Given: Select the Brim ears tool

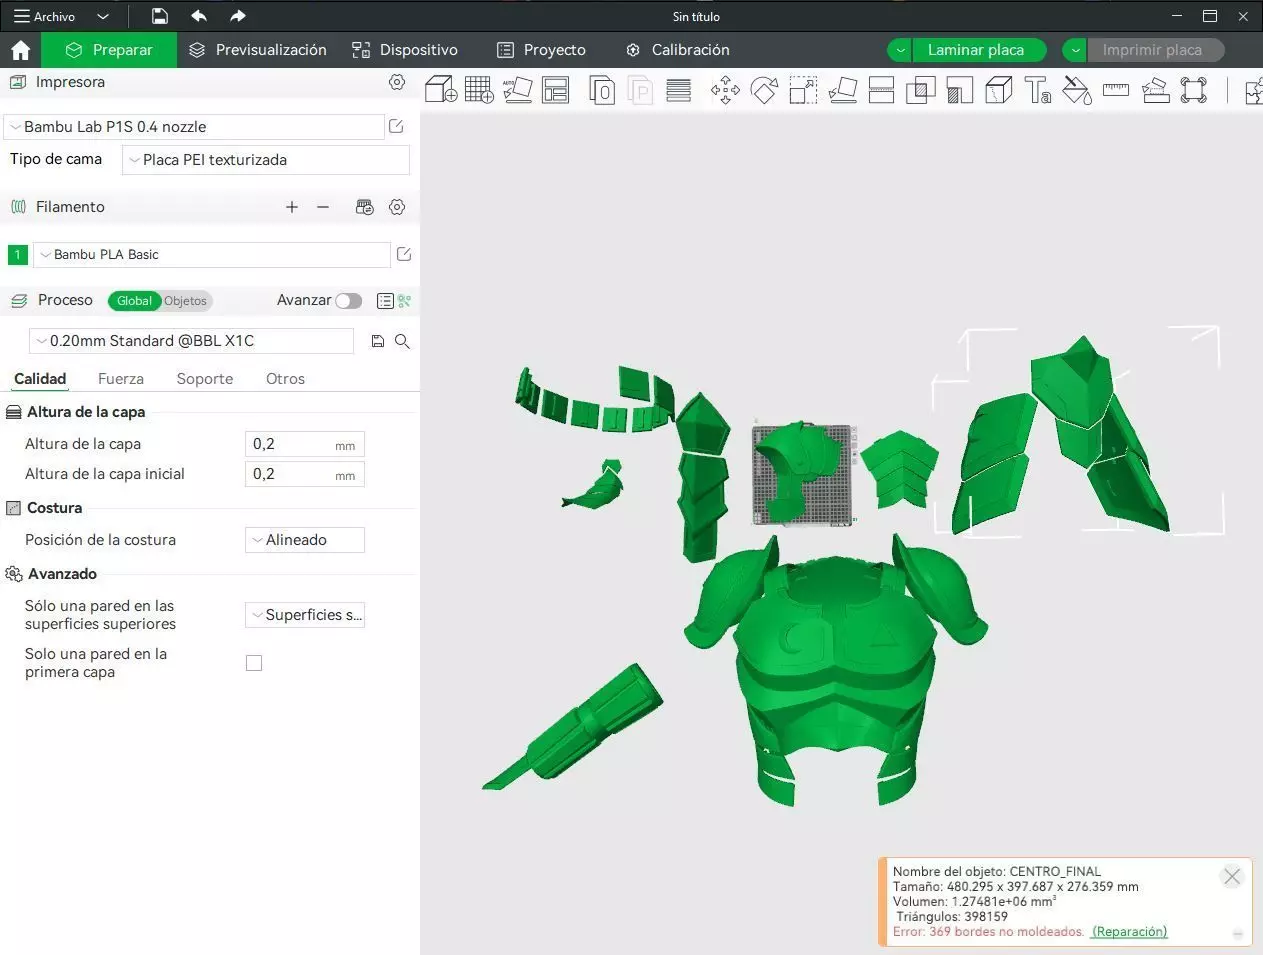Looking at the screenshot, I should tap(1194, 90).
